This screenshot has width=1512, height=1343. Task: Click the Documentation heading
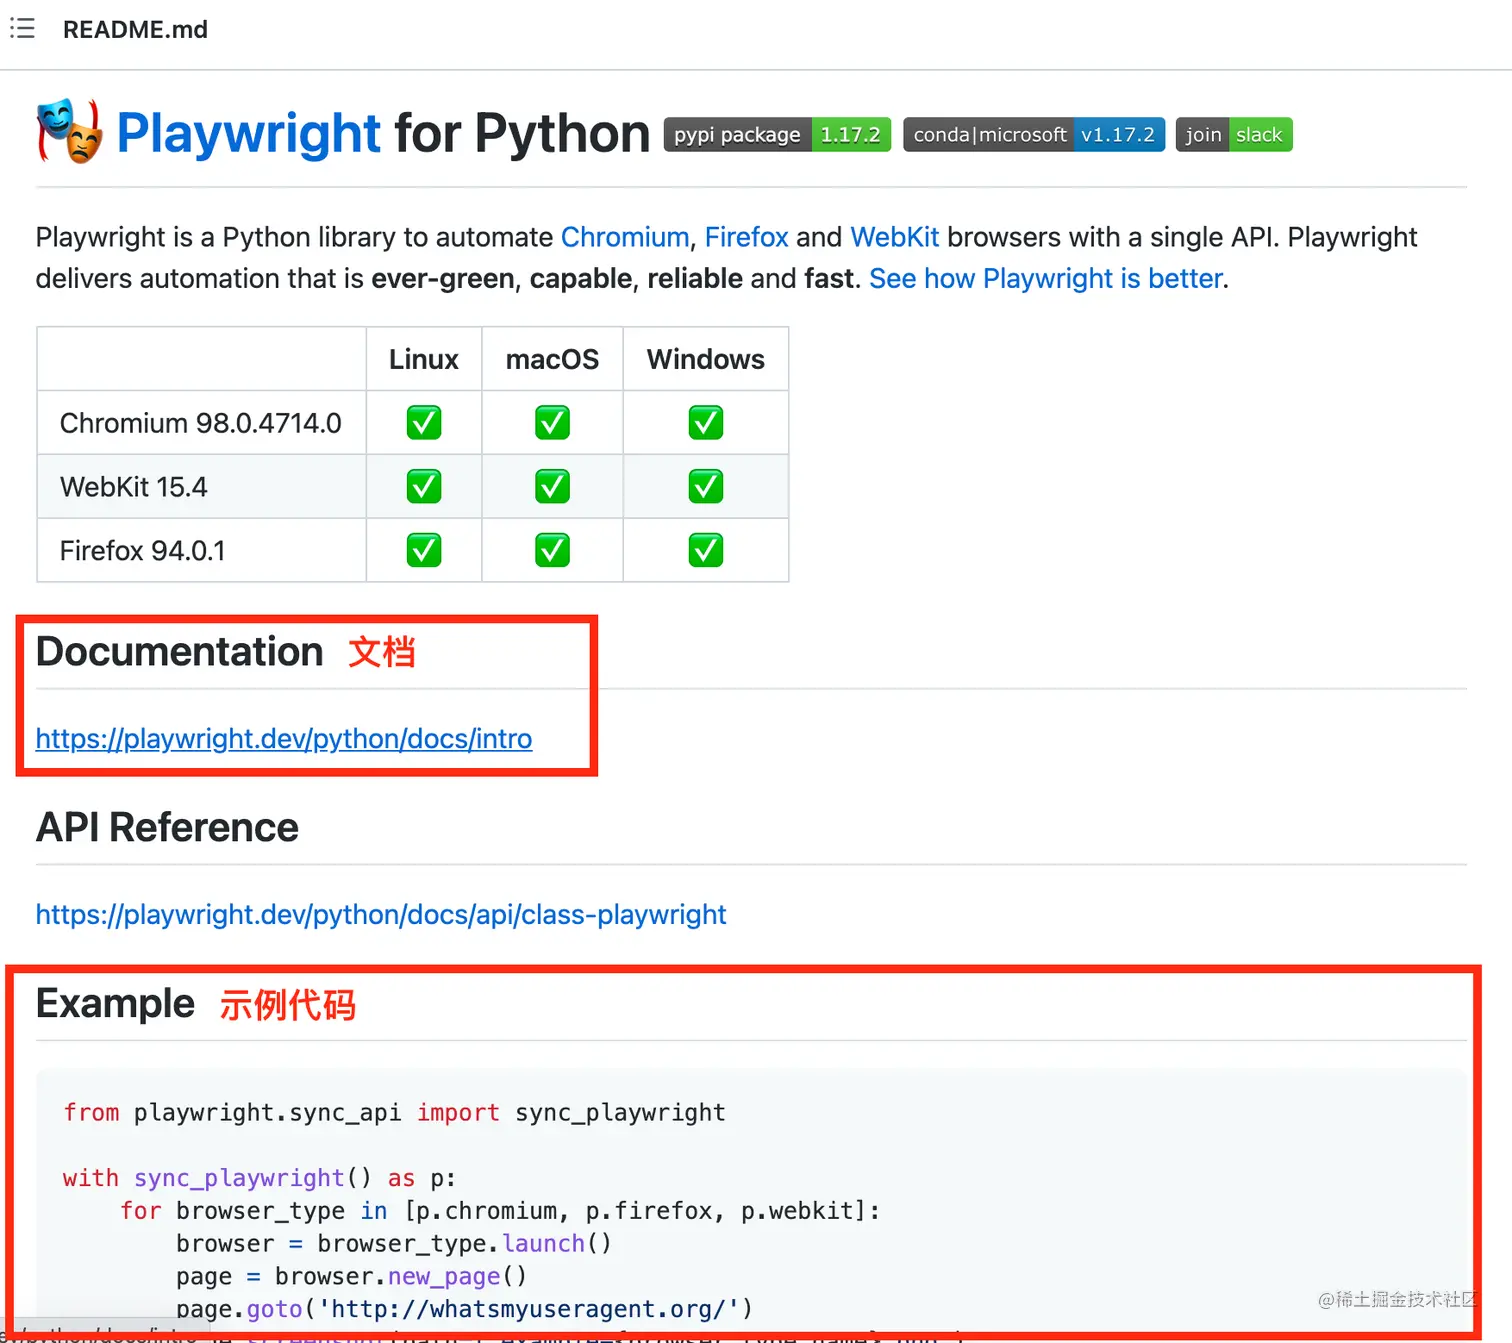[x=180, y=652]
